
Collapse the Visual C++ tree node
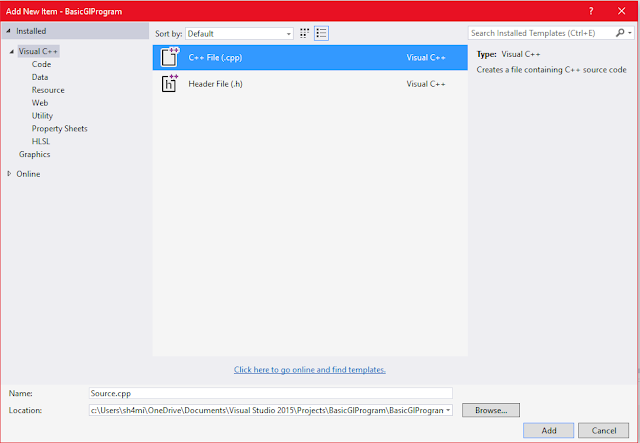click(11, 51)
